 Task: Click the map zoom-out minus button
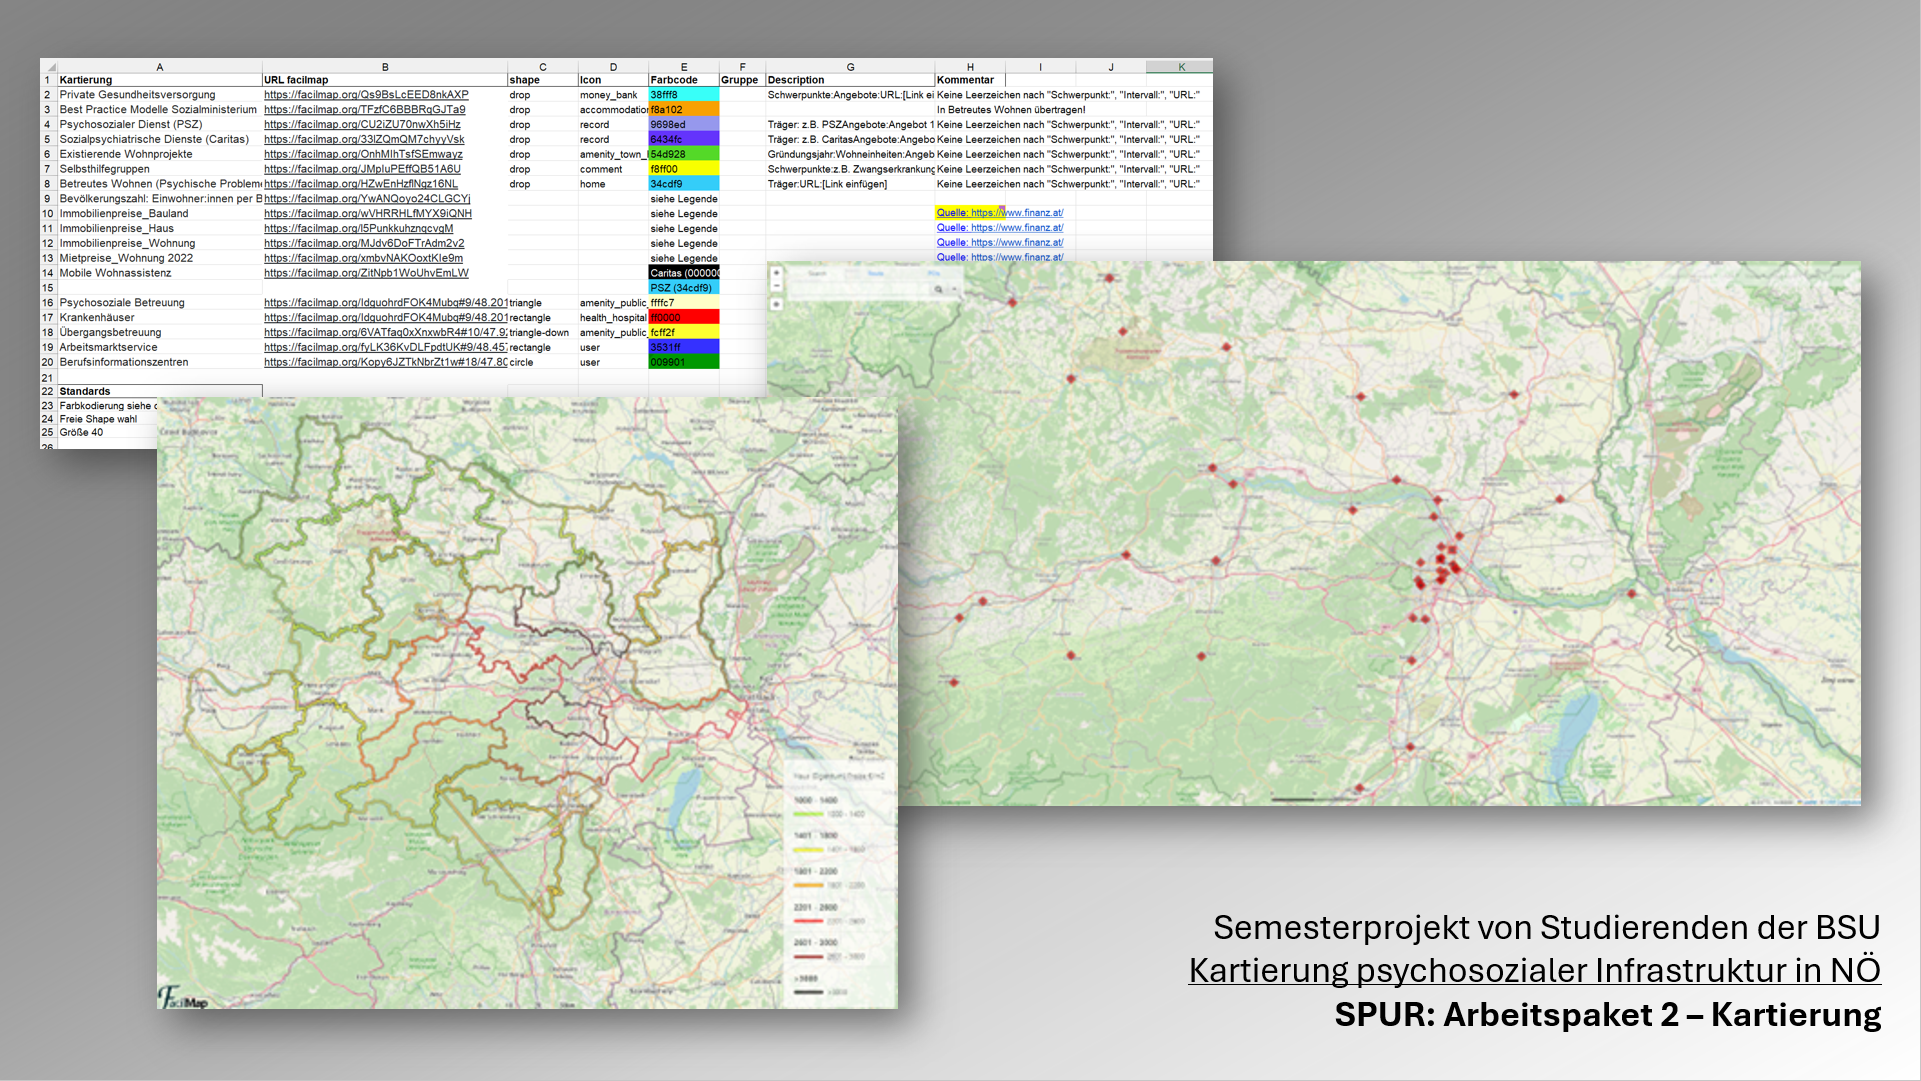[x=776, y=286]
